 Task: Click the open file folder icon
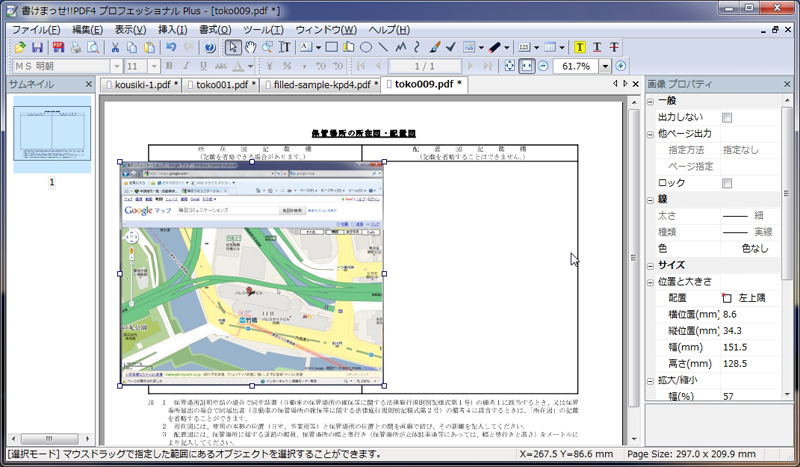20,47
